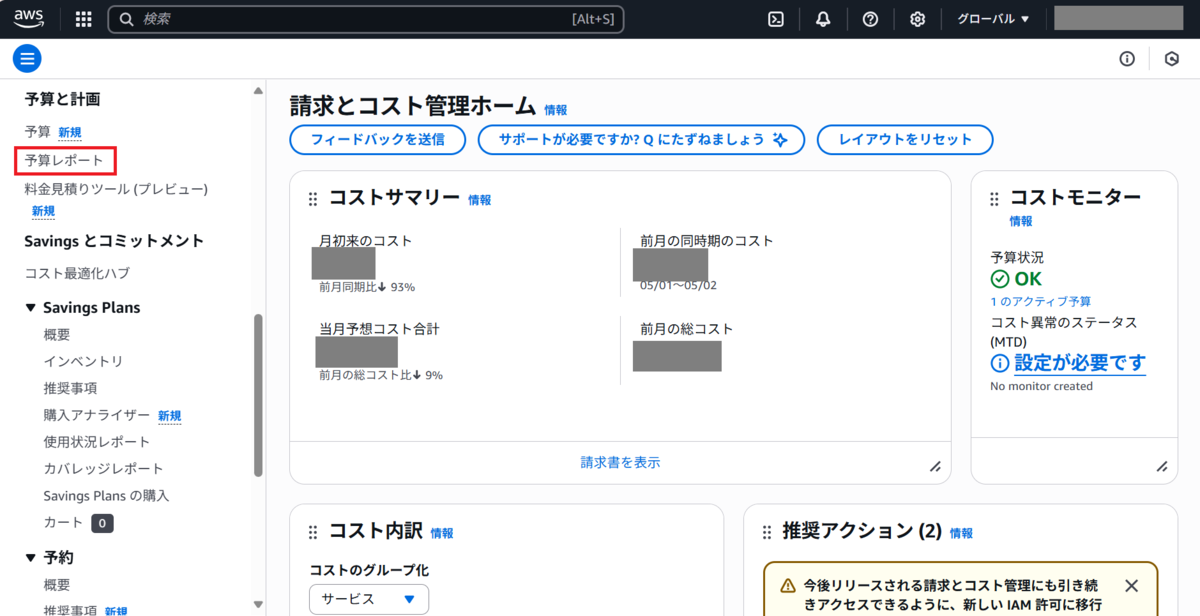Open 情報 link beside コスト内訳
The height and width of the screenshot is (616, 1200).
(x=442, y=533)
